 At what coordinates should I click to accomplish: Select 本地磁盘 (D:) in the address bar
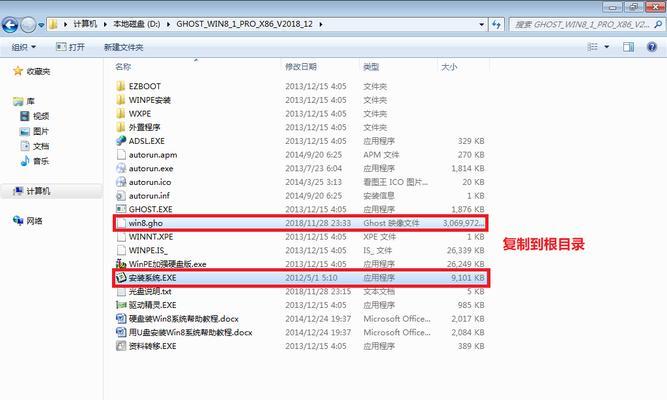137,24
